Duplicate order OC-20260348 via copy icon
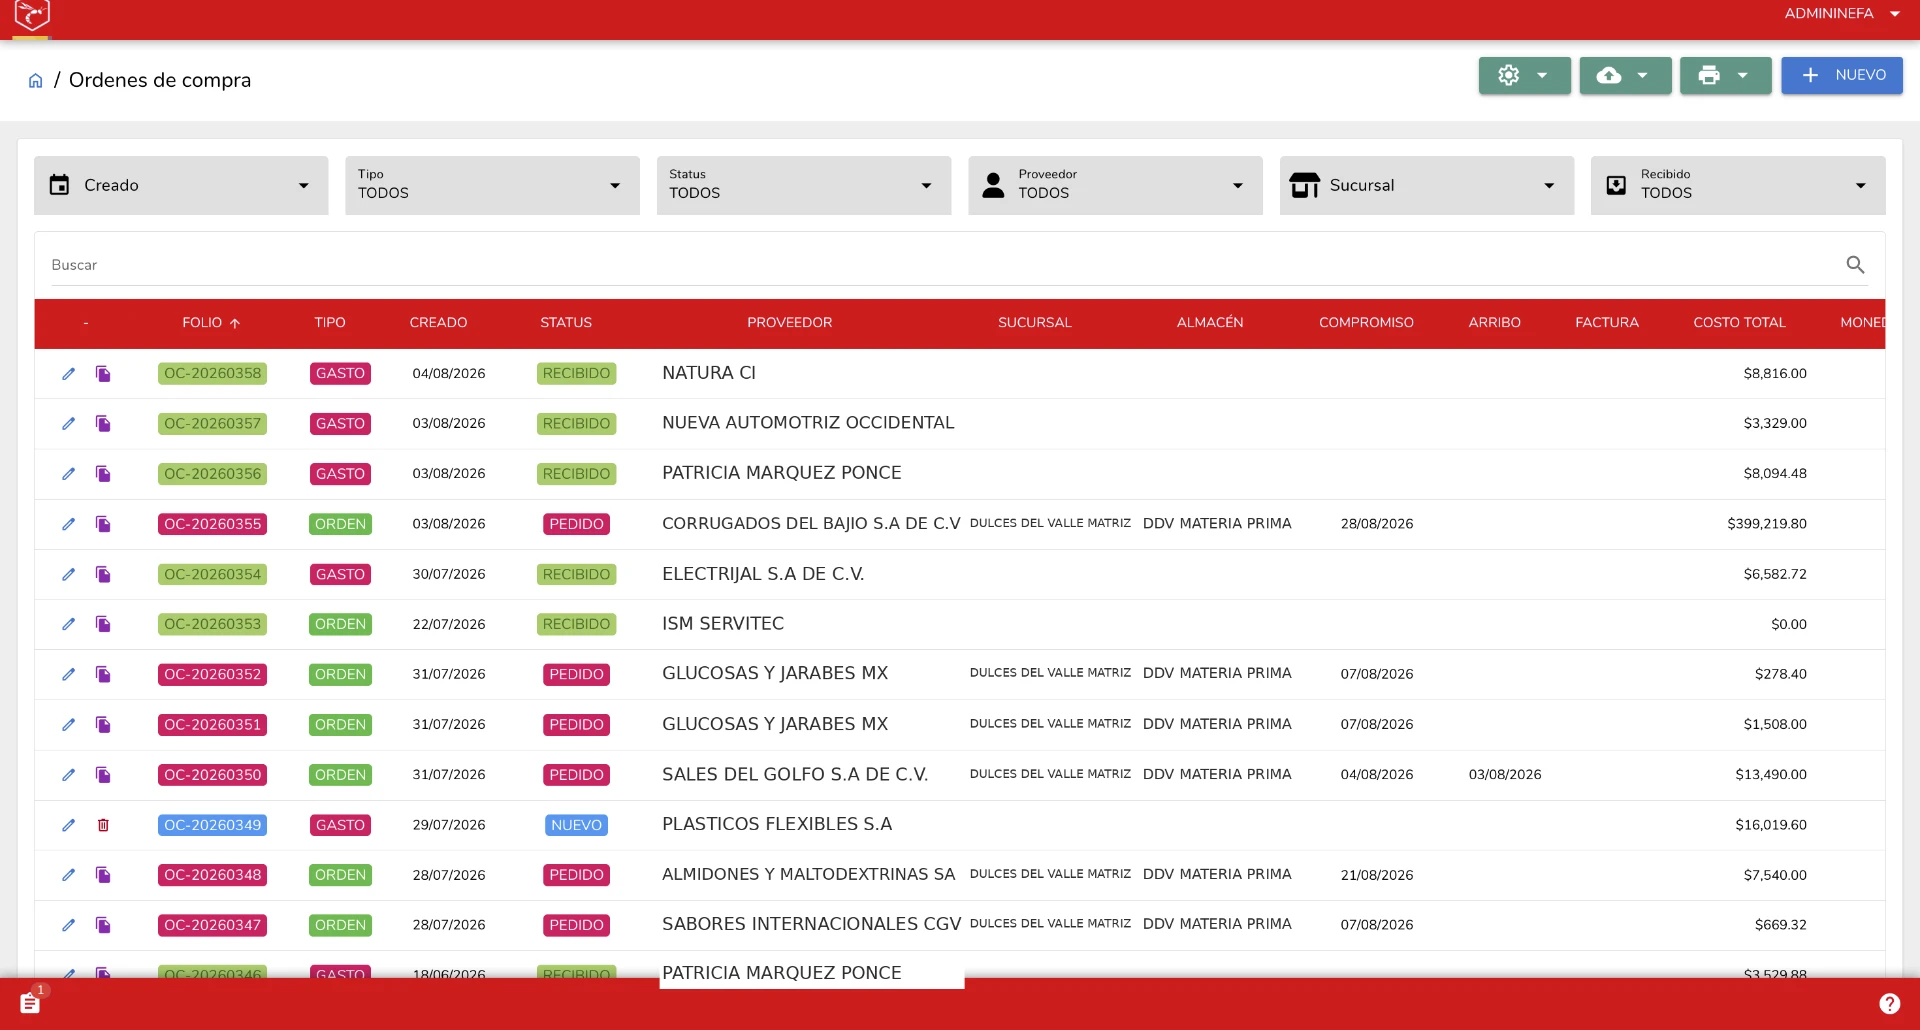 (x=103, y=875)
